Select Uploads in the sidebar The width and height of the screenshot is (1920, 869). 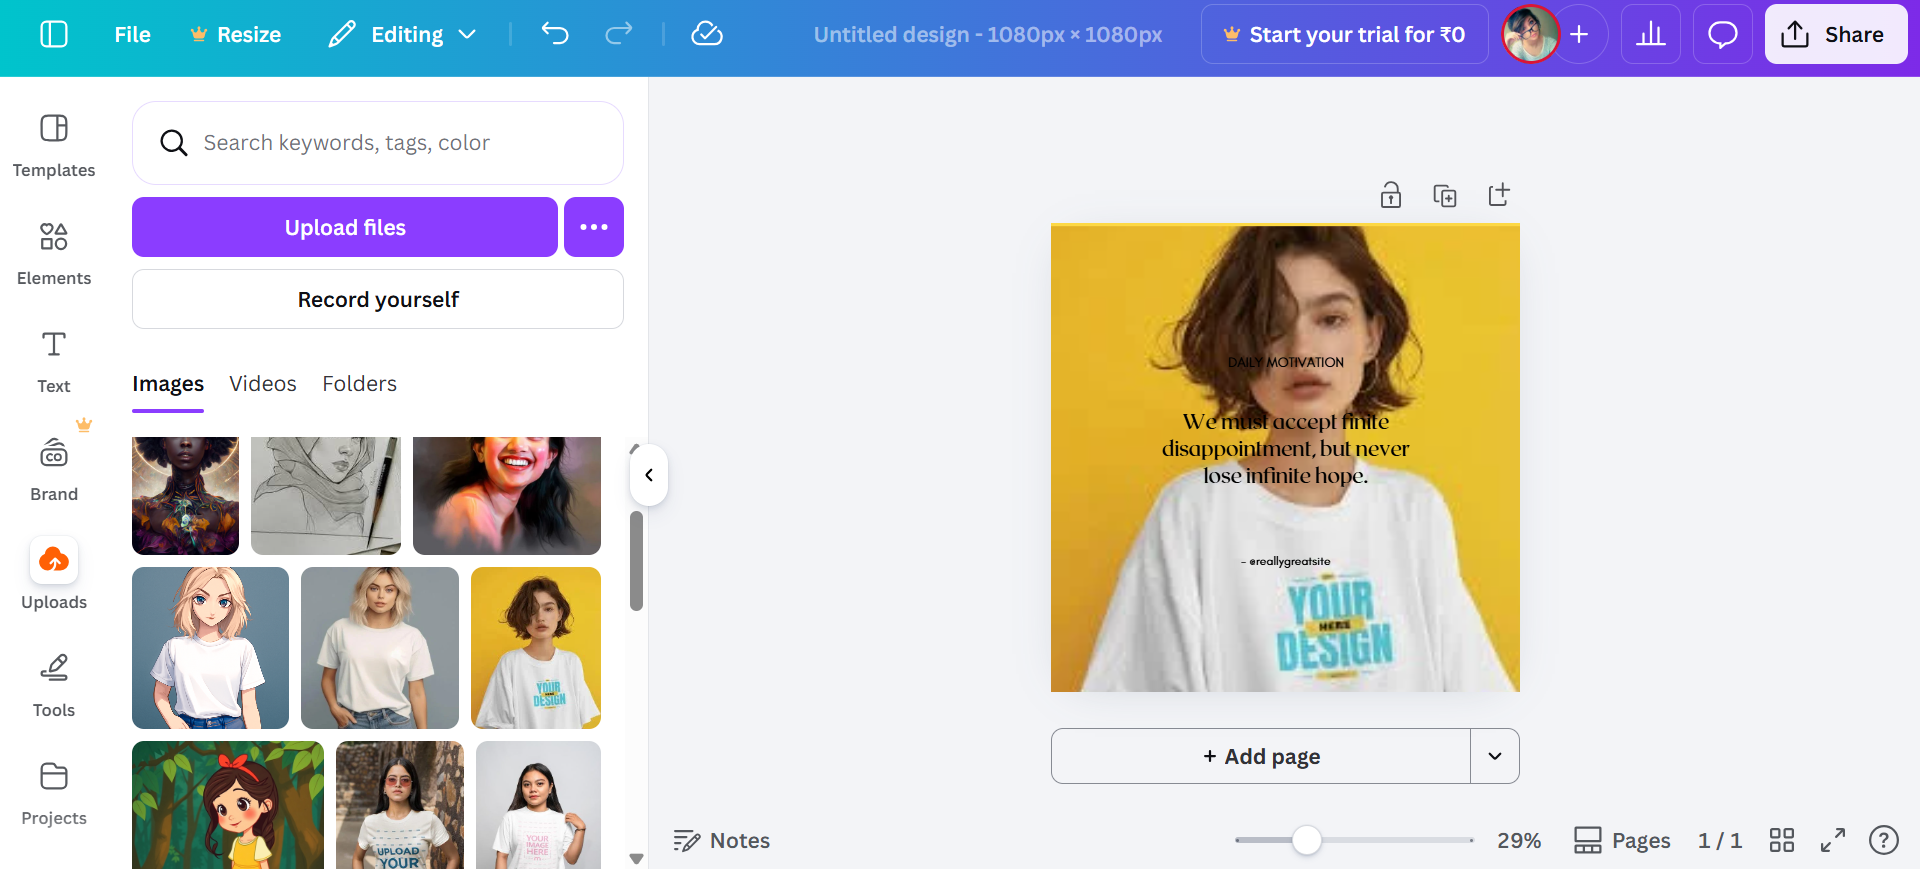click(x=54, y=574)
